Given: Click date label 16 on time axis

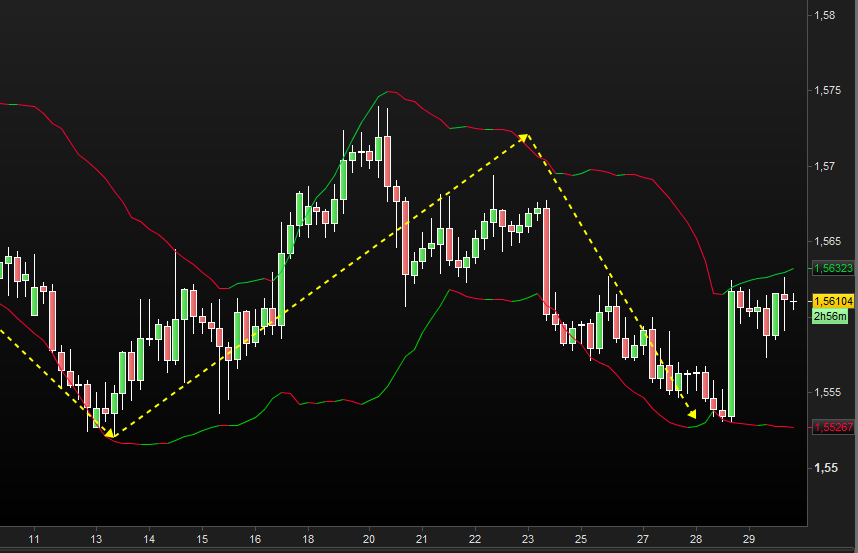Looking at the screenshot, I should point(255,539).
